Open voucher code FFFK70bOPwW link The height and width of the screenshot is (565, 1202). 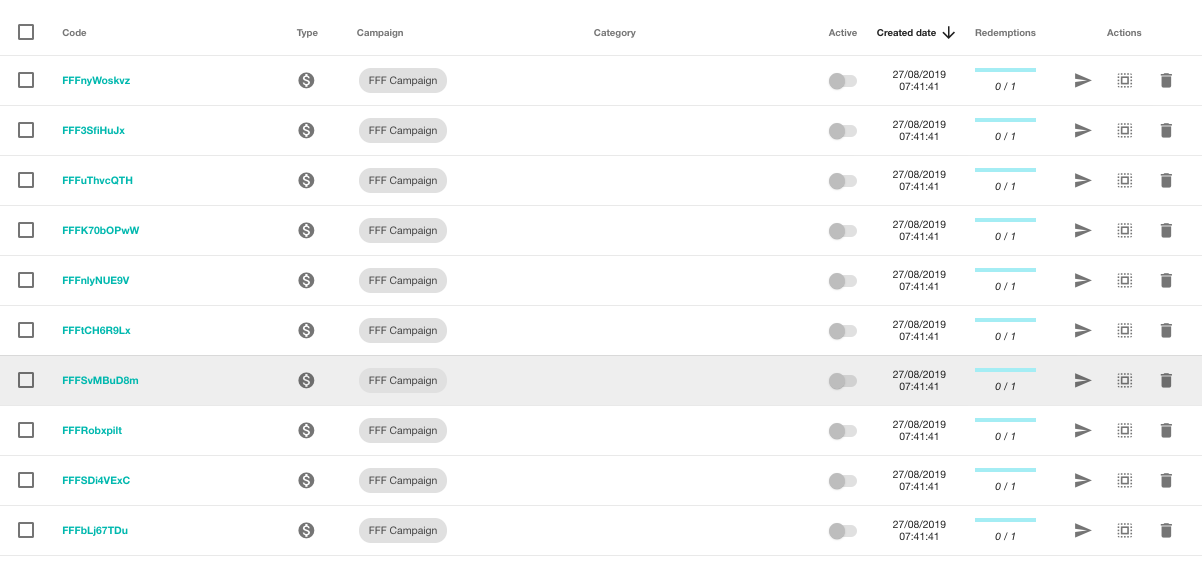[x=101, y=230]
